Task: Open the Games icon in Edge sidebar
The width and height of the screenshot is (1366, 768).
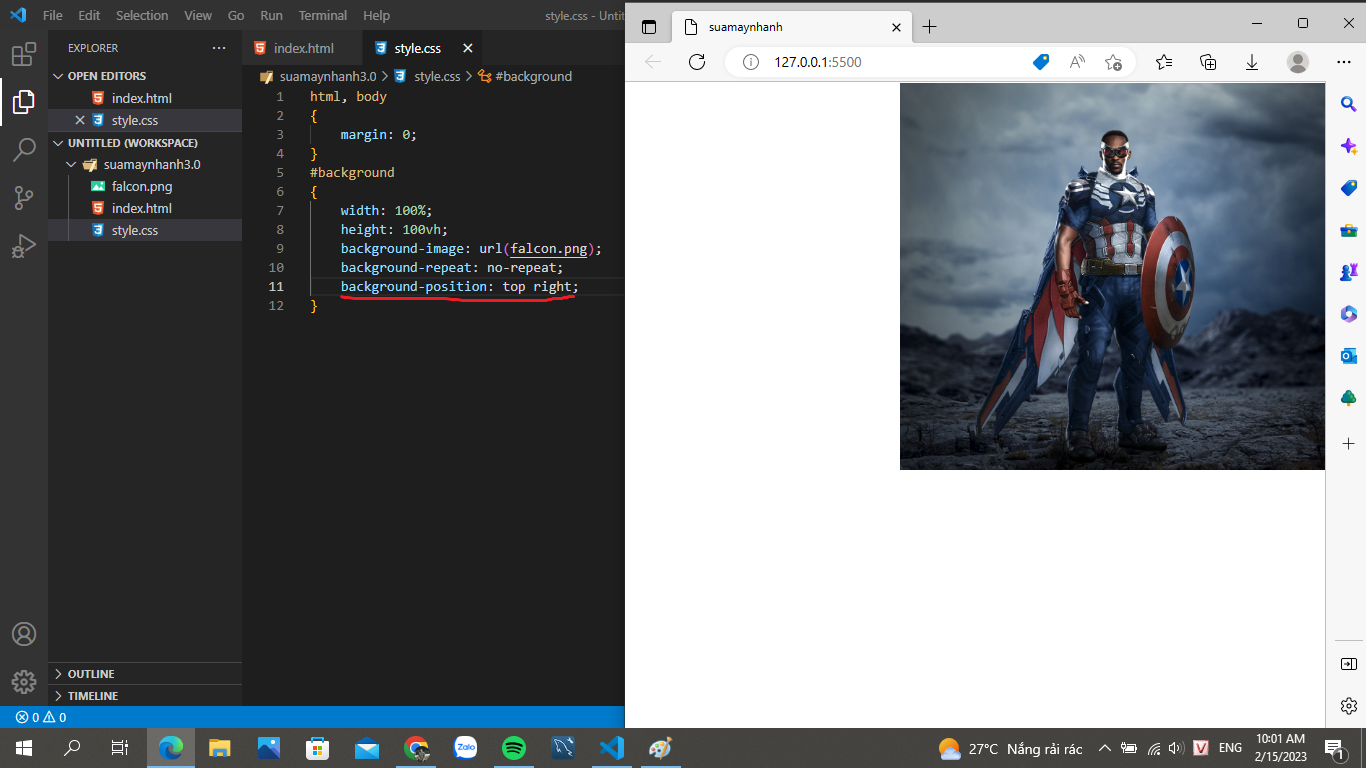Action: click(1348, 272)
